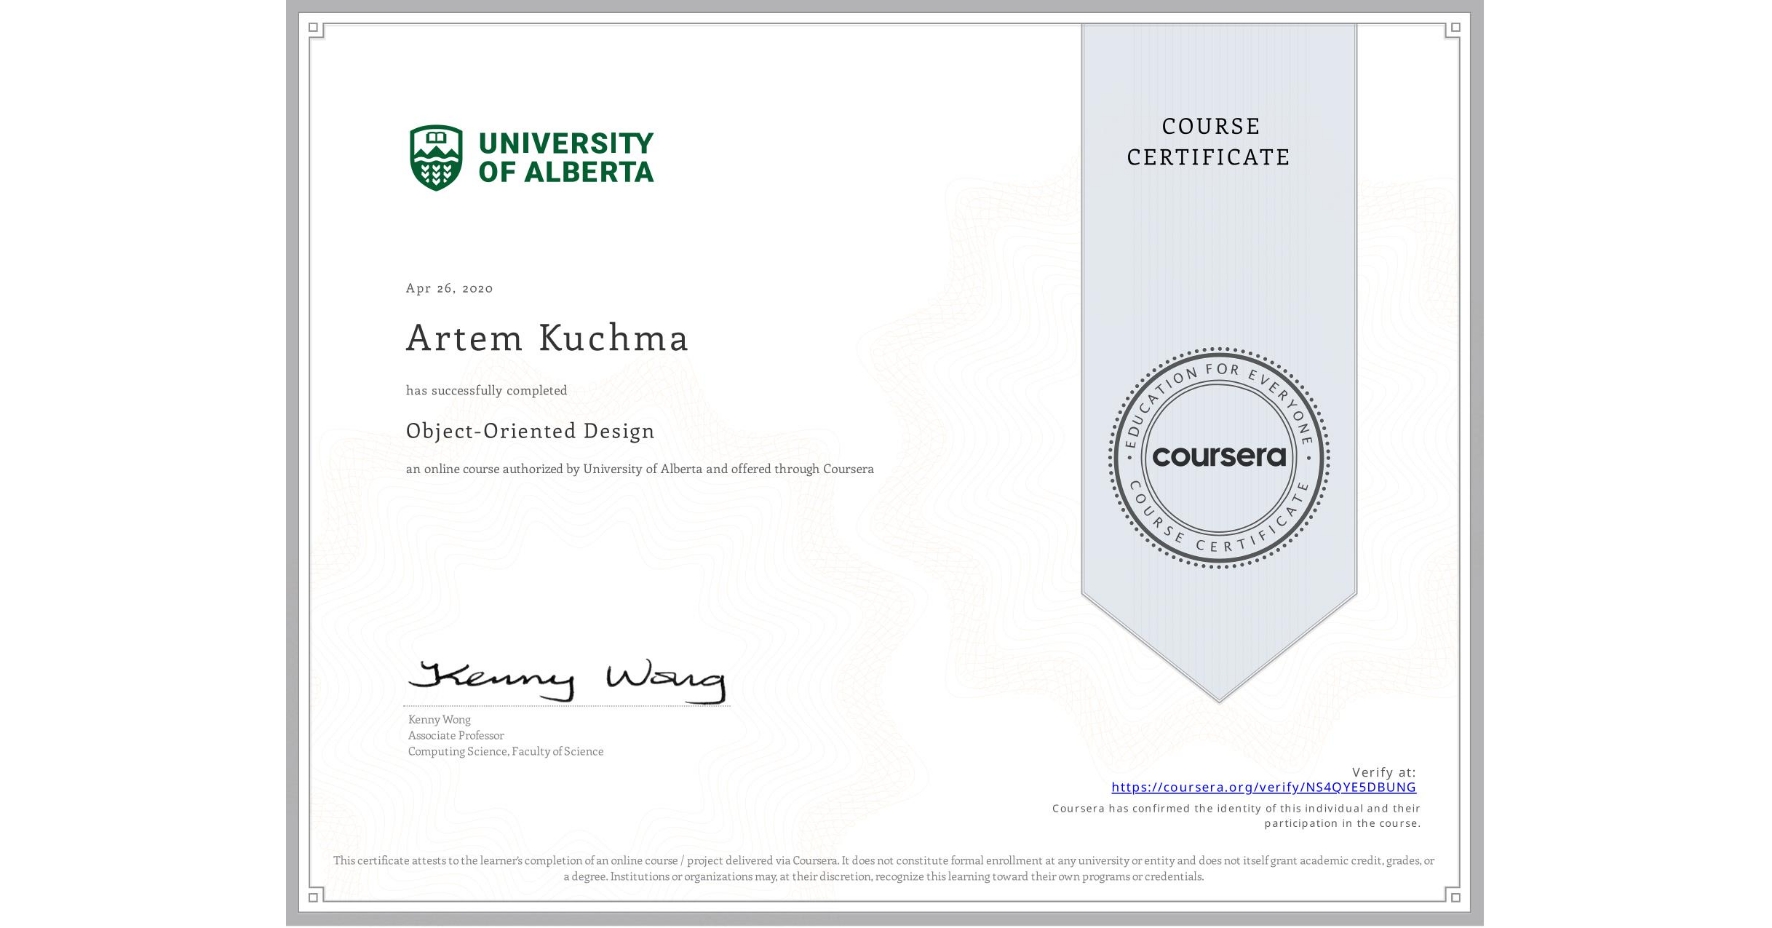This screenshot has width=1772, height=928.
Task: Select the 'Object-Oriented Design' course title
Action: (x=530, y=431)
